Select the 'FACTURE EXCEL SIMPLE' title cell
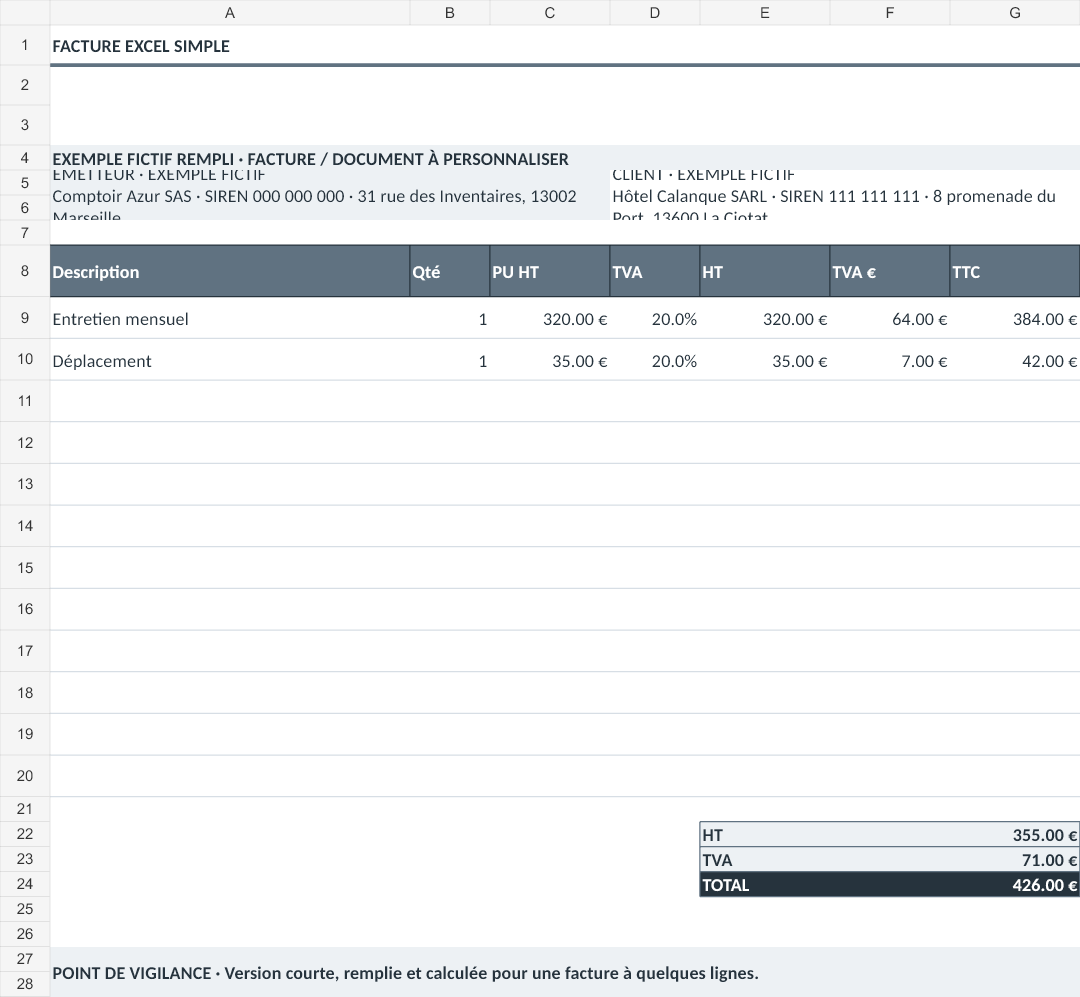The height and width of the screenshot is (997, 1080). click(x=565, y=45)
